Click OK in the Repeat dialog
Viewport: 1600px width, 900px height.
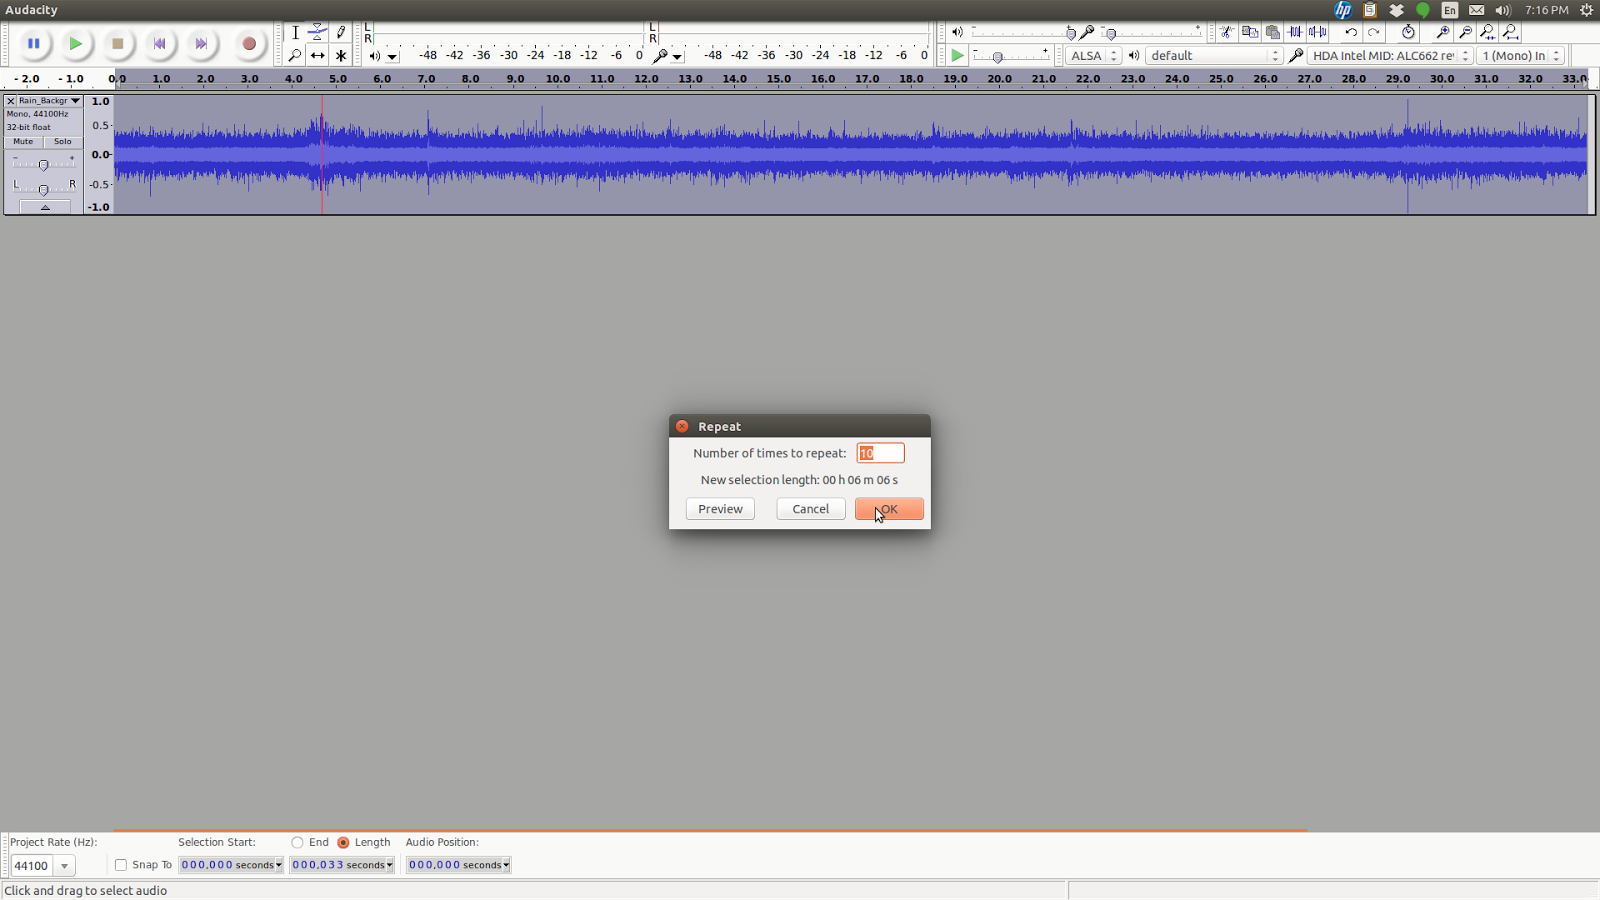[889, 509]
